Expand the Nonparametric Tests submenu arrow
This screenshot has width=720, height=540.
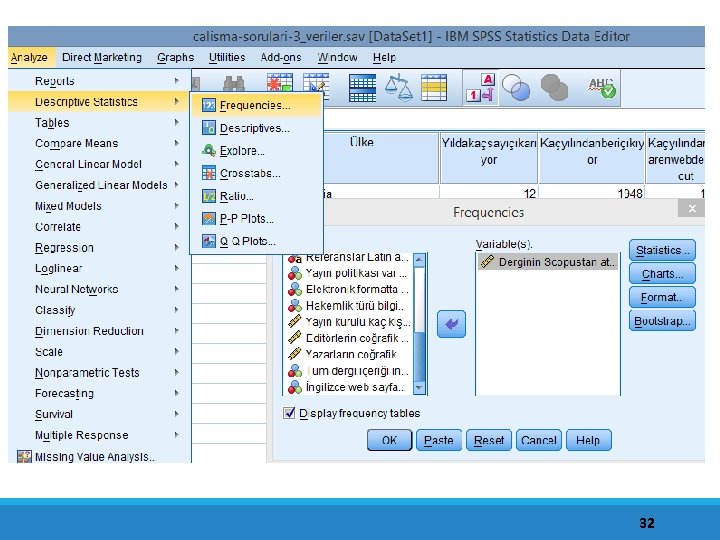point(177,372)
